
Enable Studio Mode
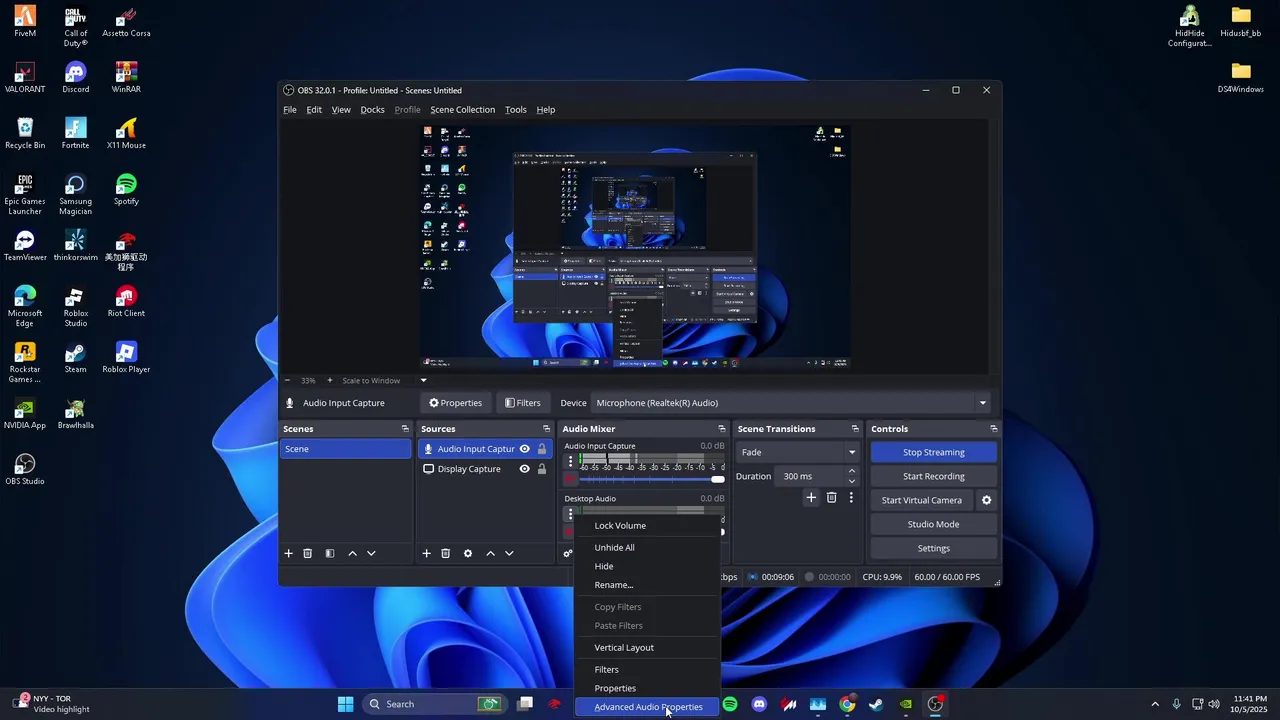pyautogui.click(x=934, y=524)
